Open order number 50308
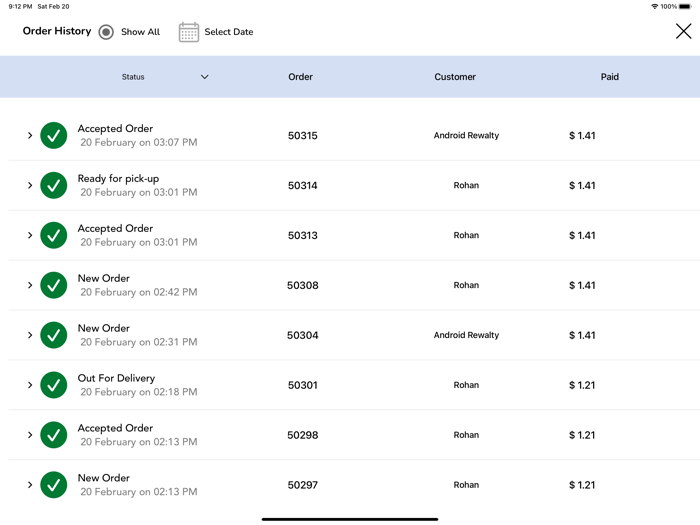 coord(302,285)
